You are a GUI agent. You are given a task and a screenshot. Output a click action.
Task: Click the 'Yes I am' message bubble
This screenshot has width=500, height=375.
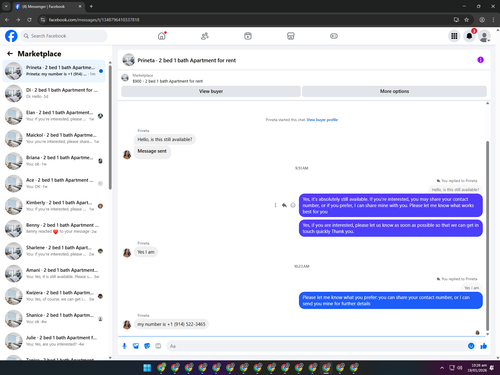(x=146, y=252)
